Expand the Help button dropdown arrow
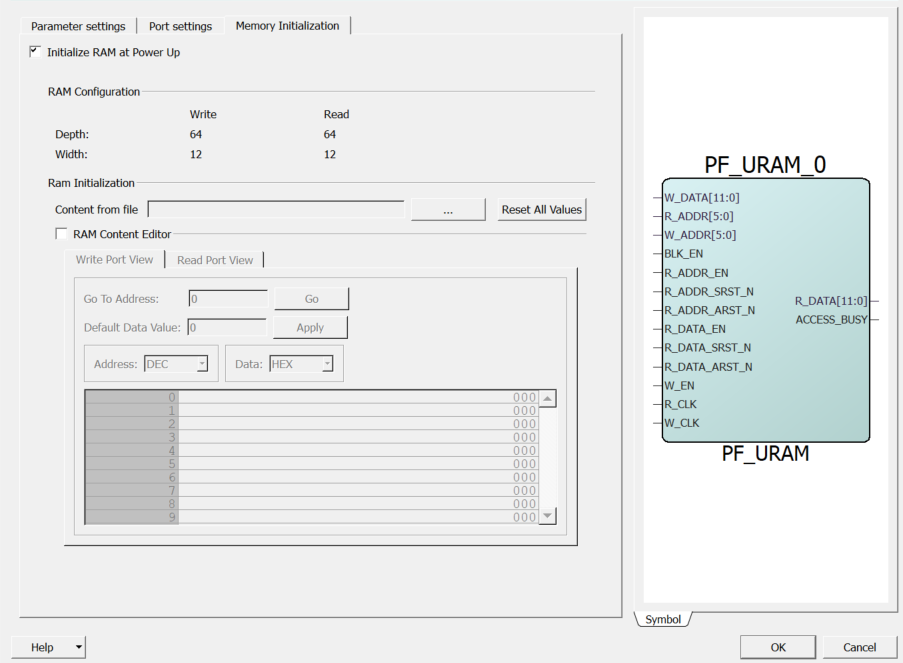The height and width of the screenshot is (663, 903). point(79,647)
